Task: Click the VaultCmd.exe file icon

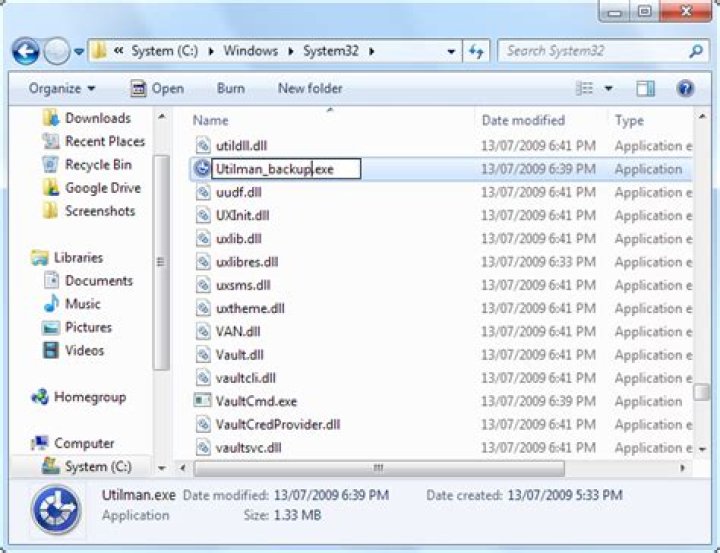Action: coord(202,401)
